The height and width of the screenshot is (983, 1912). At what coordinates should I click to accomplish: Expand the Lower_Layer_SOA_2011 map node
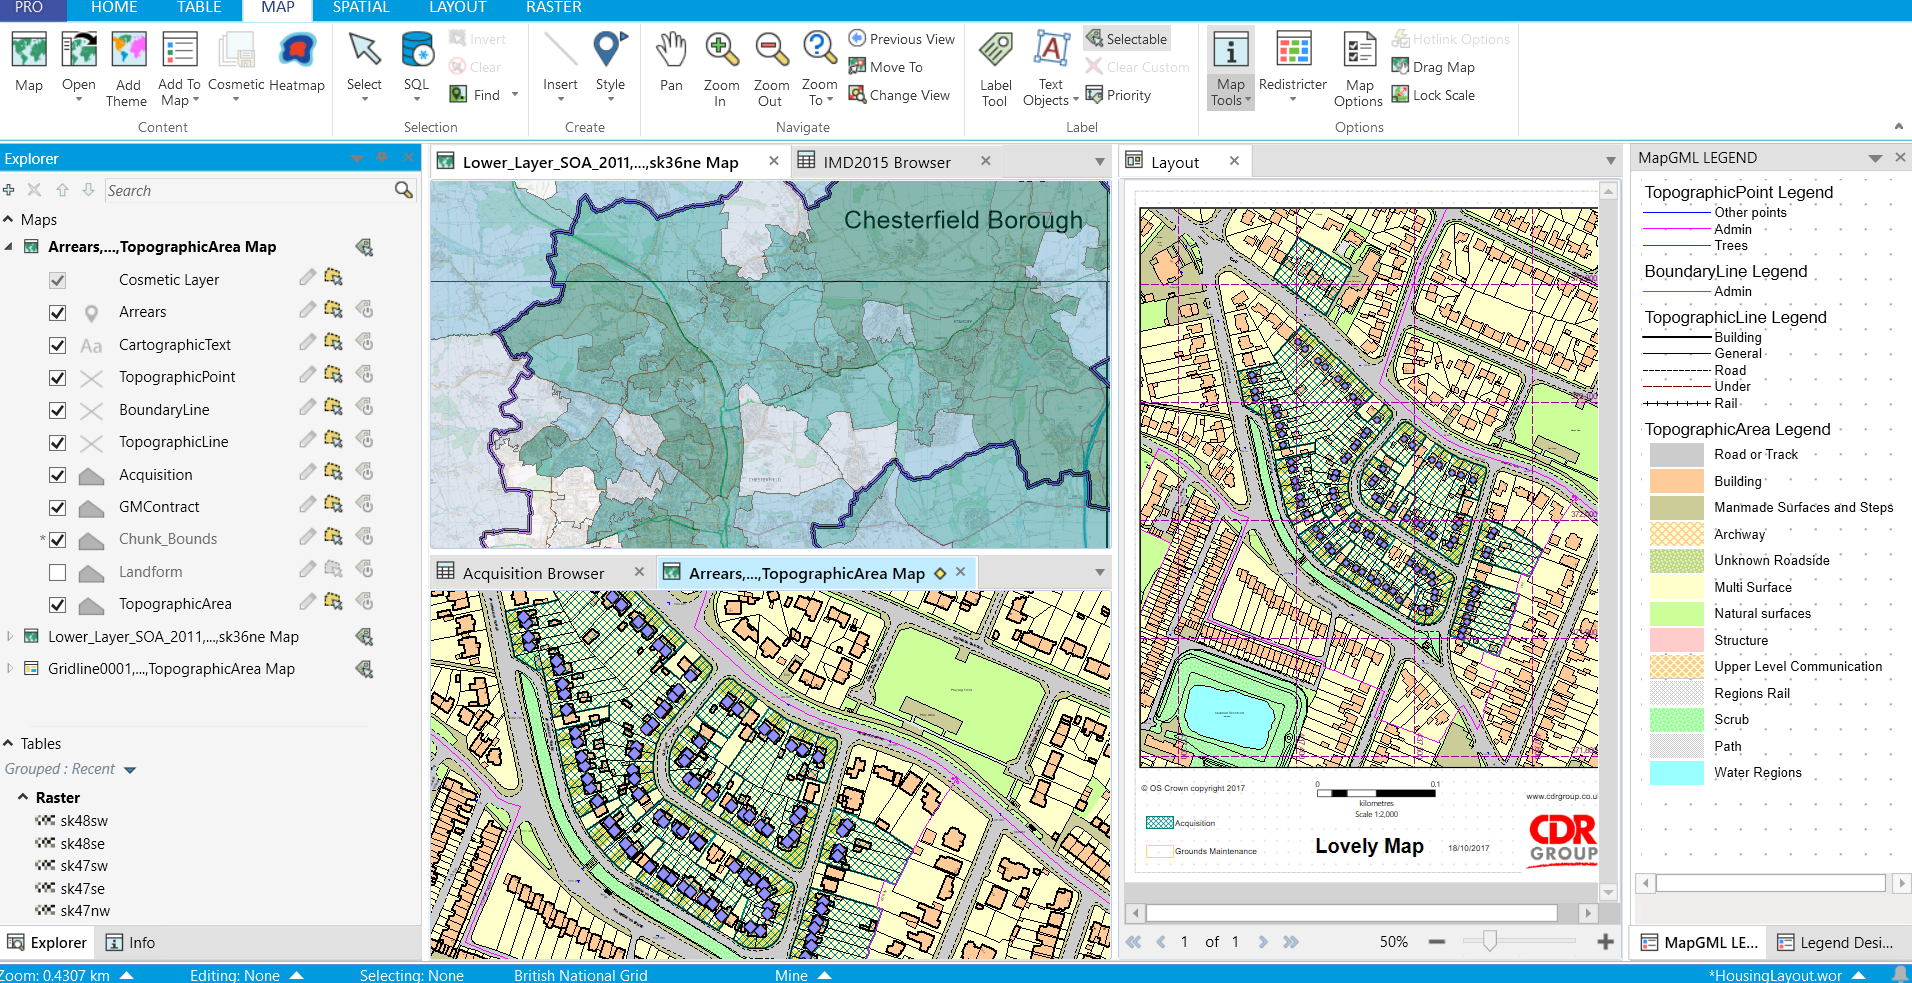point(9,636)
